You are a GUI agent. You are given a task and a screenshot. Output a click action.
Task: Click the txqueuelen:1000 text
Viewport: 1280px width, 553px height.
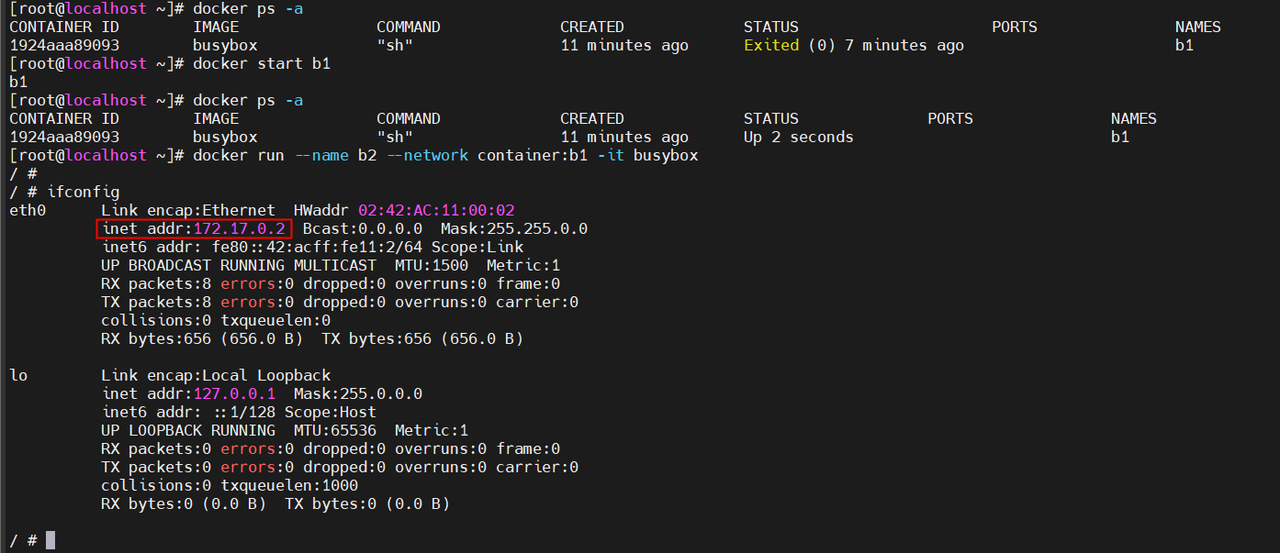click(x=289, y=485)
